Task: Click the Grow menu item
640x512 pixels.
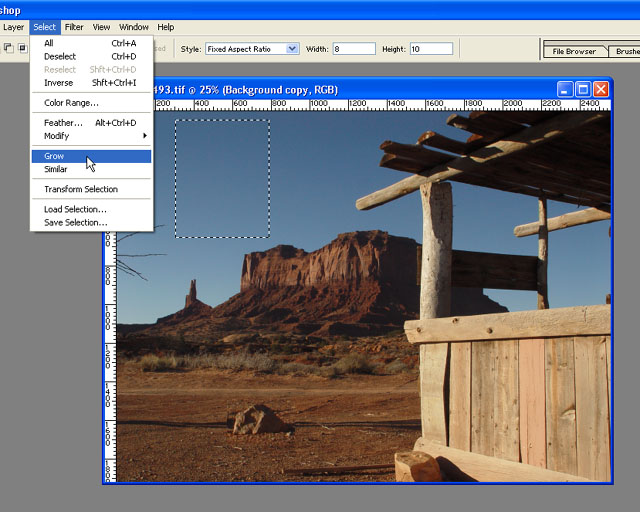Action: click(91, 156)
